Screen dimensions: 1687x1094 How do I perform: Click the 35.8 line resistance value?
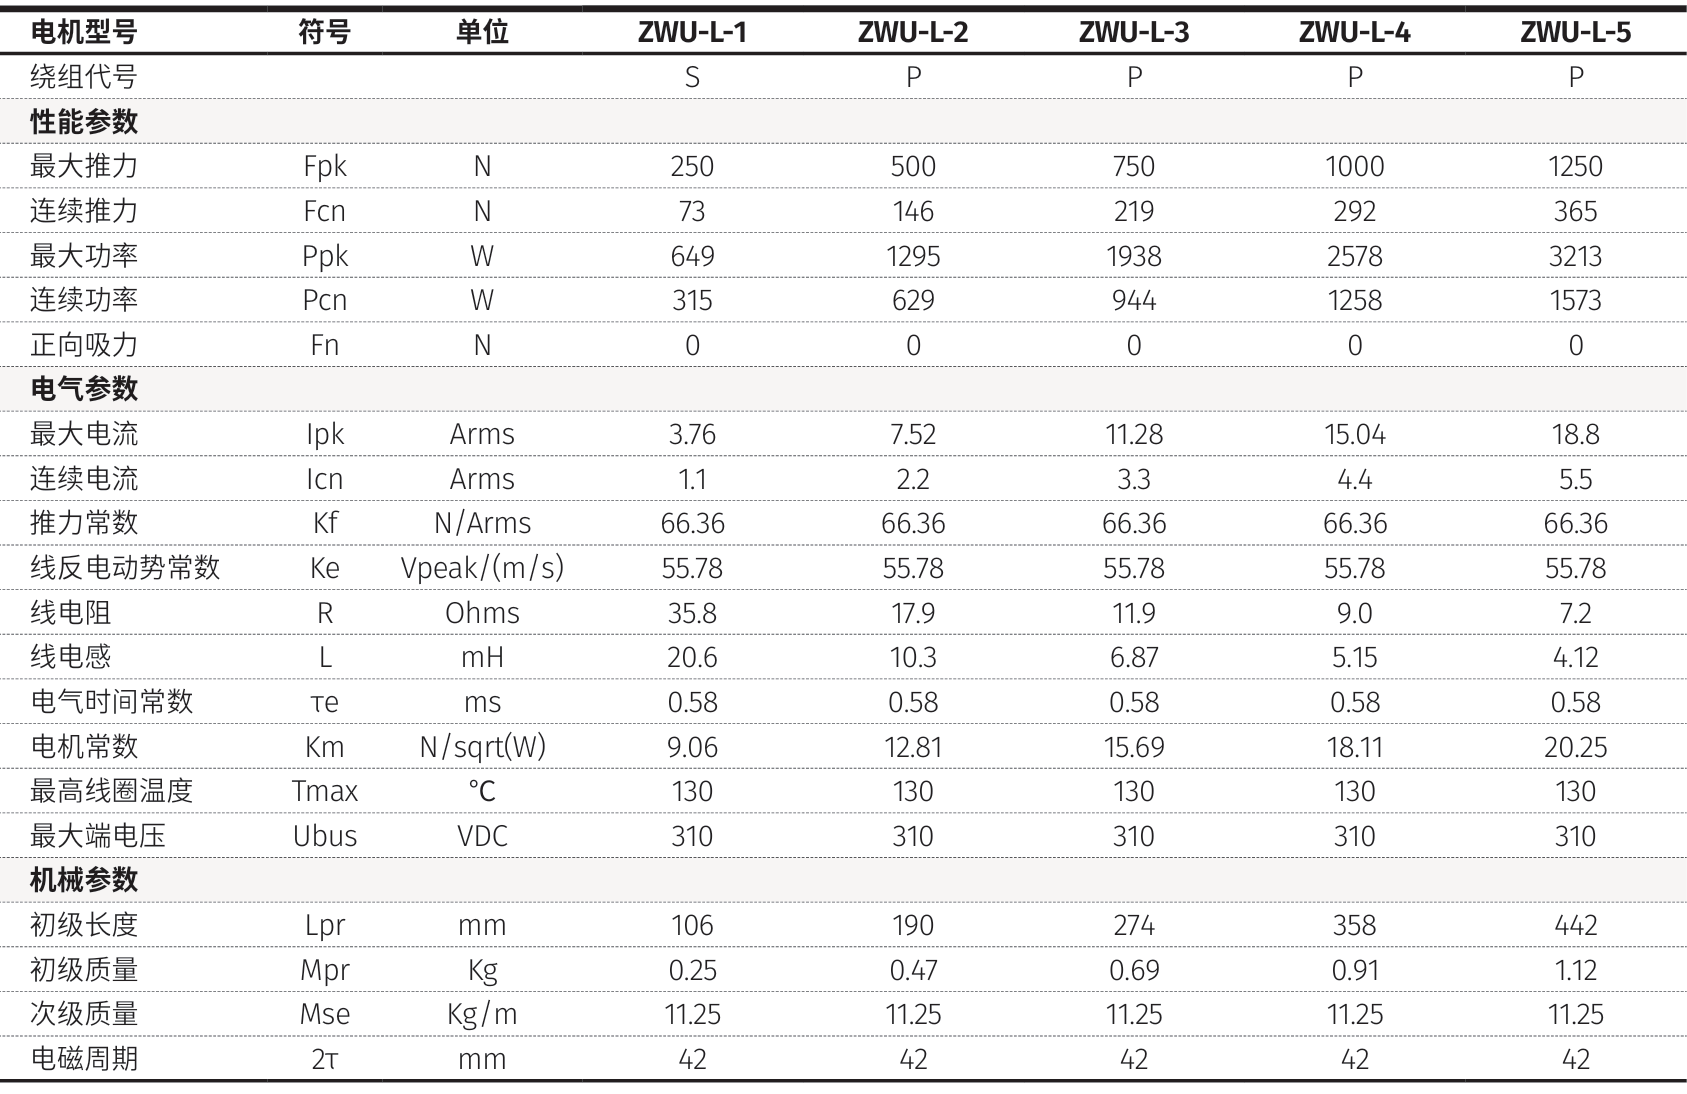[x=692, y=613]
